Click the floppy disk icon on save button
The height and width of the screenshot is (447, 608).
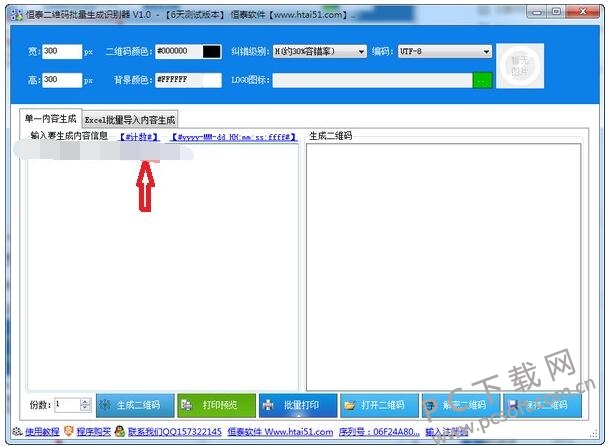point(513,405)
